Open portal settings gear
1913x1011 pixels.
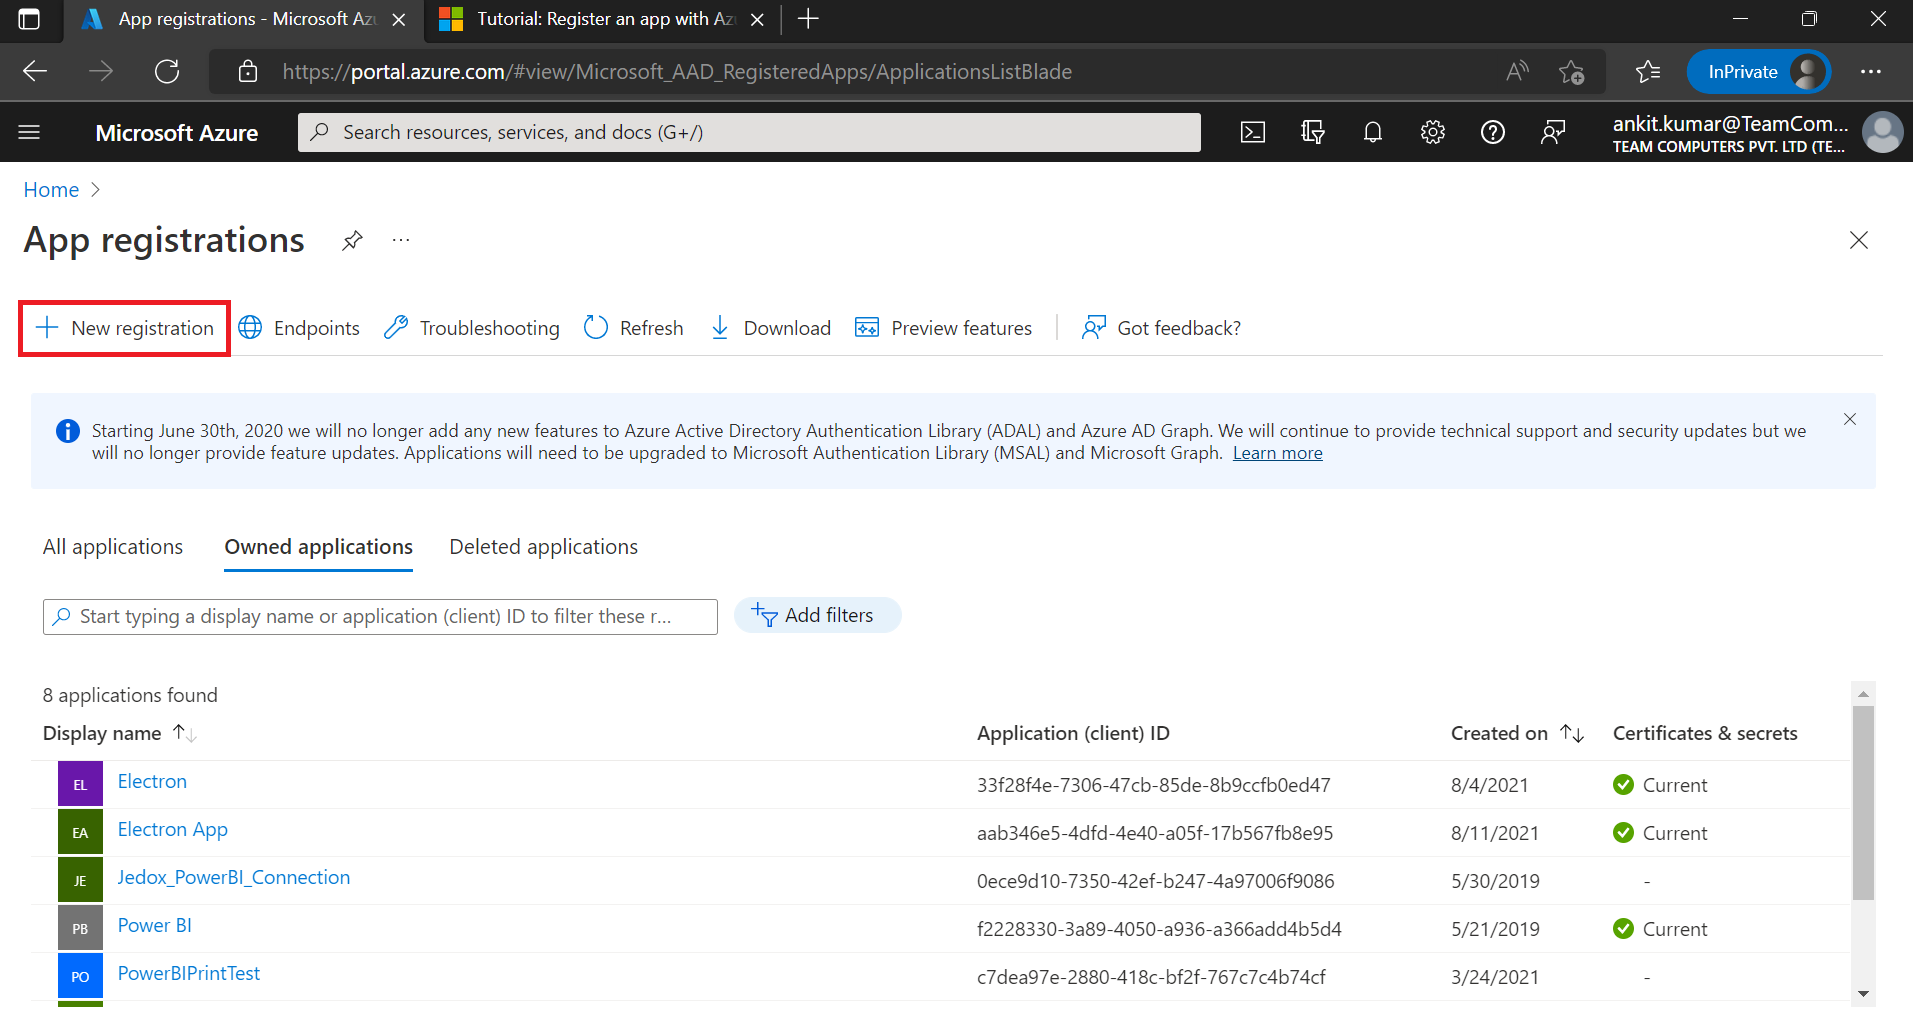pyautogui.click(x=1433, y=132)
